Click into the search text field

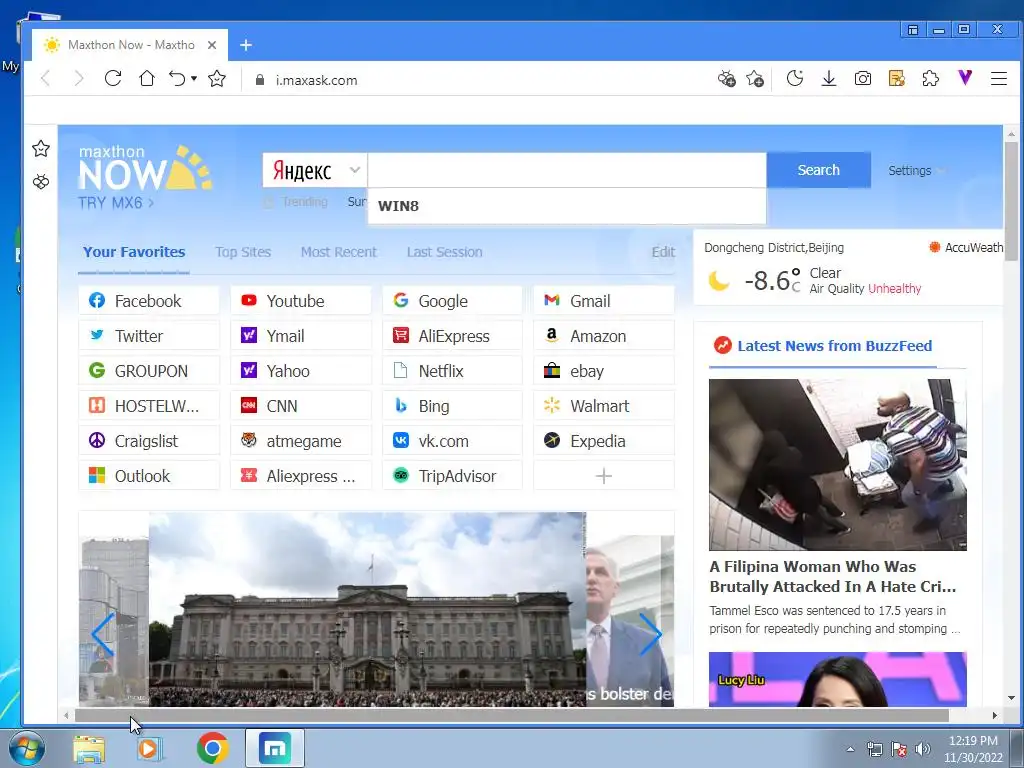pos(567,170)
